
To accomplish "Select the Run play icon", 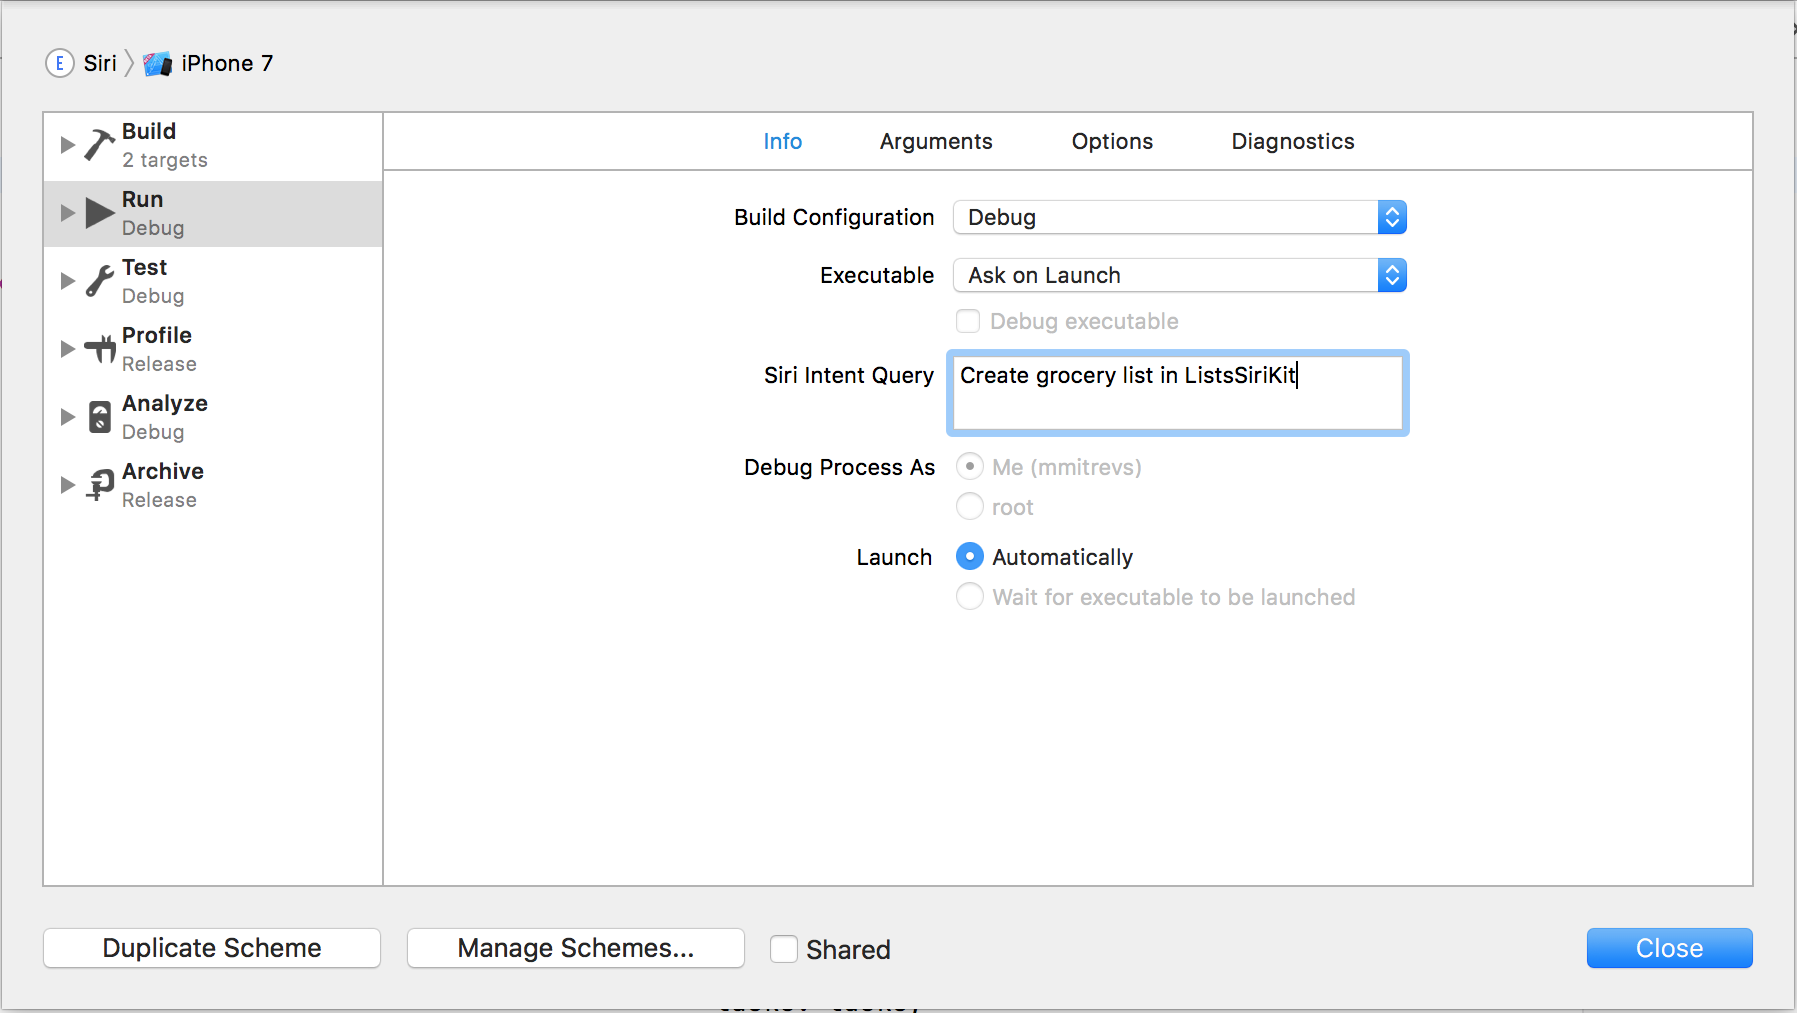I will (99, 213).
